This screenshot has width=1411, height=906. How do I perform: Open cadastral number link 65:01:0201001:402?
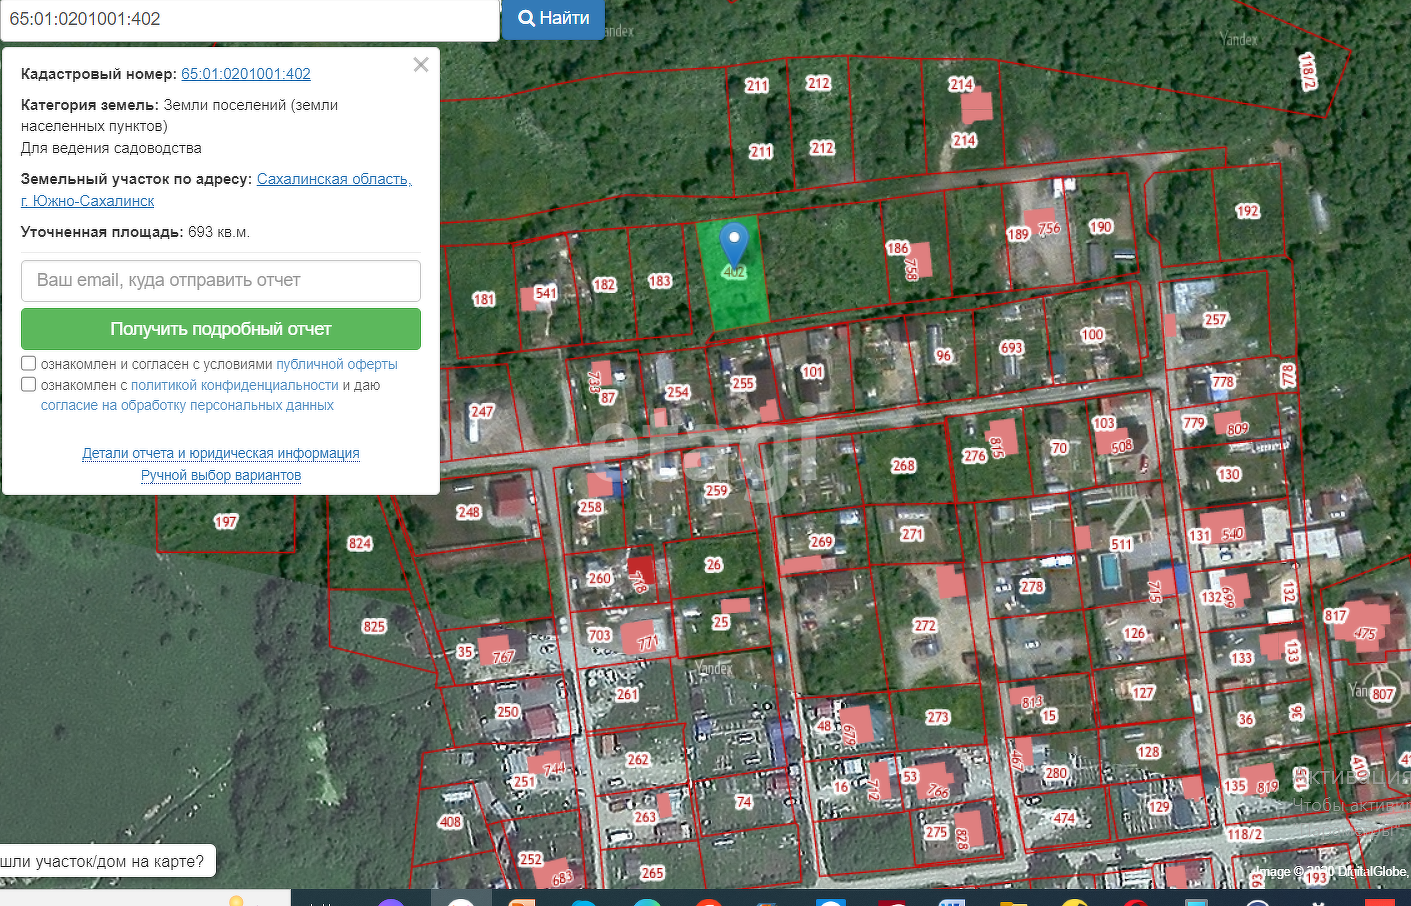246,74
